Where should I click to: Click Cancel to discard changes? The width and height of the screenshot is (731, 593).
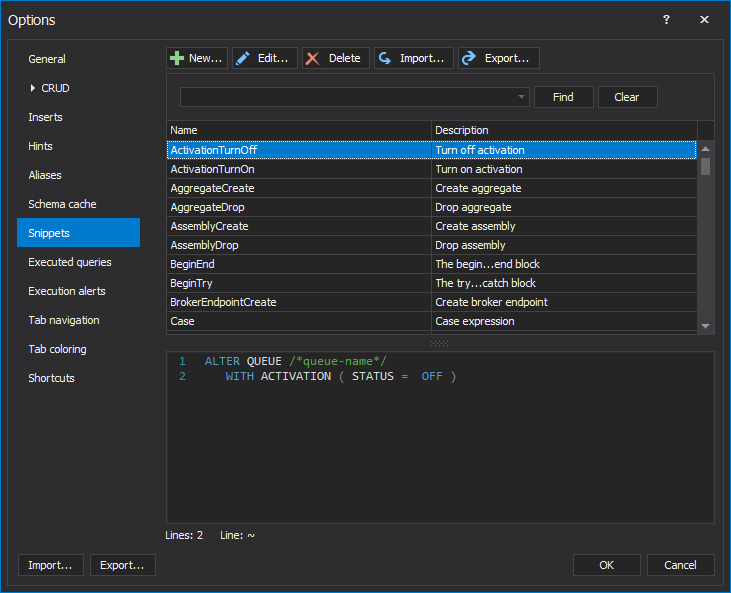(x=681, y=565)
